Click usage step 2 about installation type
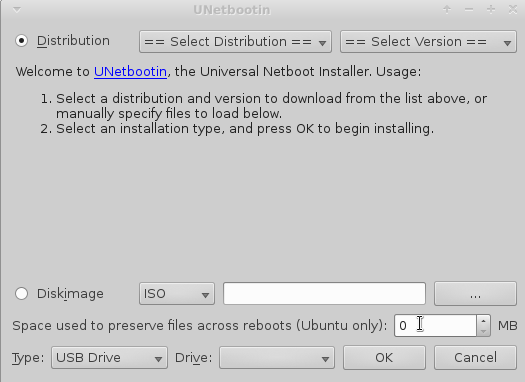This screenshot has width=525, height=382. point(237,129)
